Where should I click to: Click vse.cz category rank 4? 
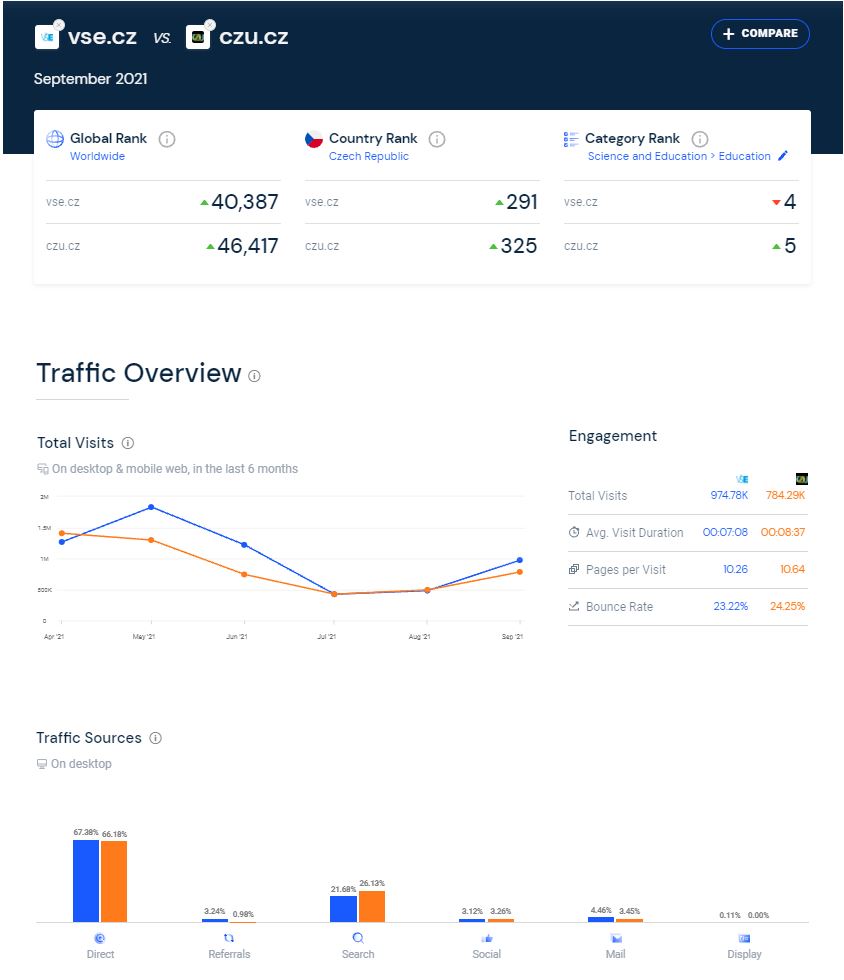point(790,202)
